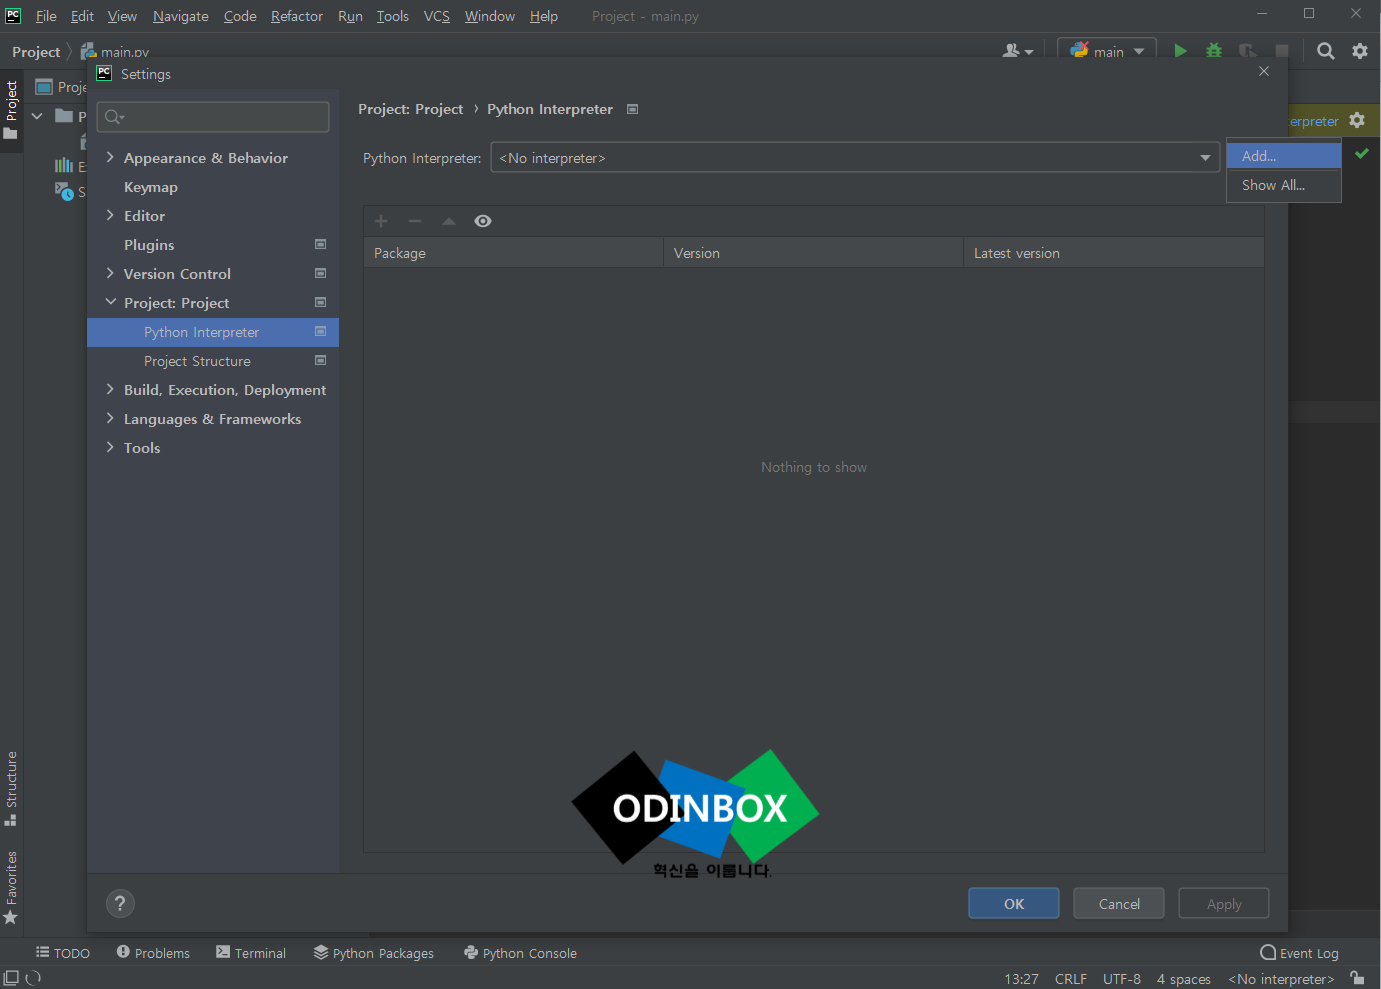Open the Python Interpreter dropdown
The image size is (1381, 989).
(855, 158)
